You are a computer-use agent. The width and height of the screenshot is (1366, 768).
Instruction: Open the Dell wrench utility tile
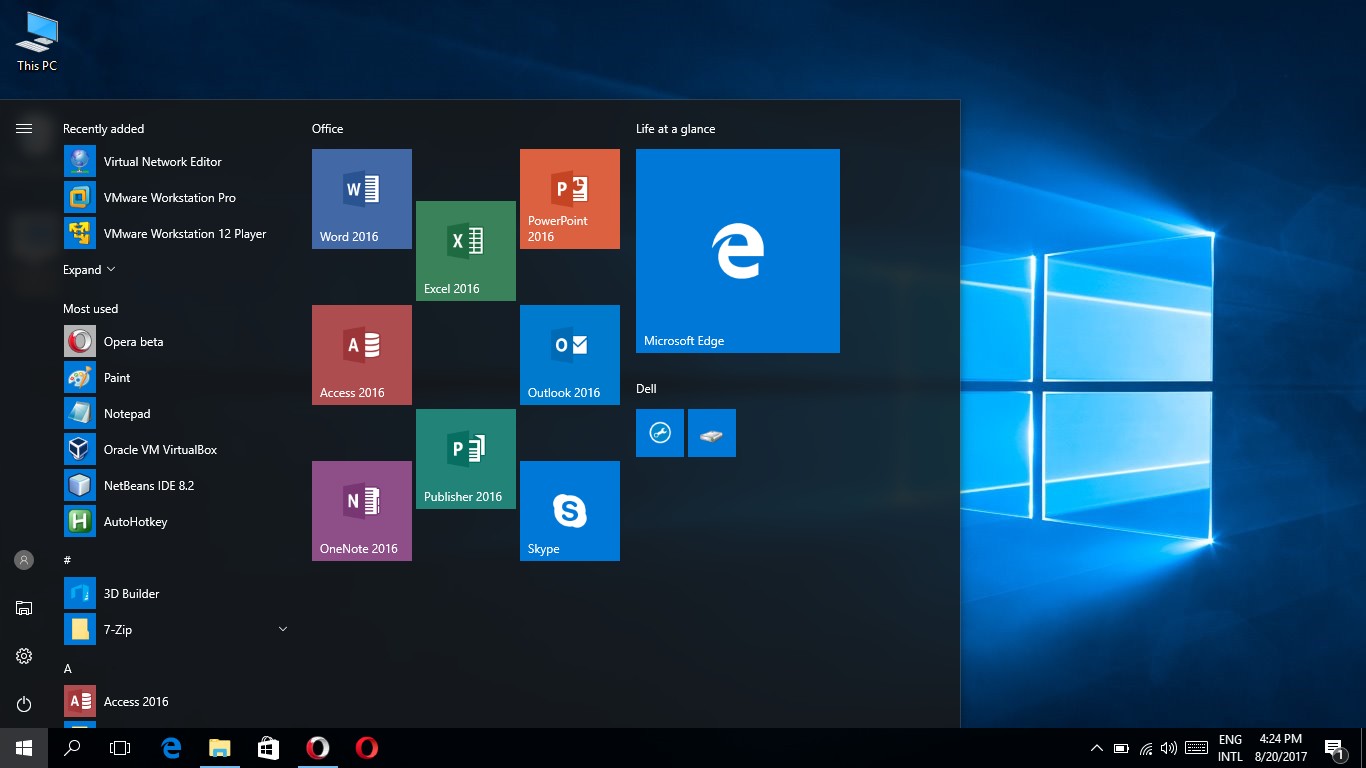point(659,432)
